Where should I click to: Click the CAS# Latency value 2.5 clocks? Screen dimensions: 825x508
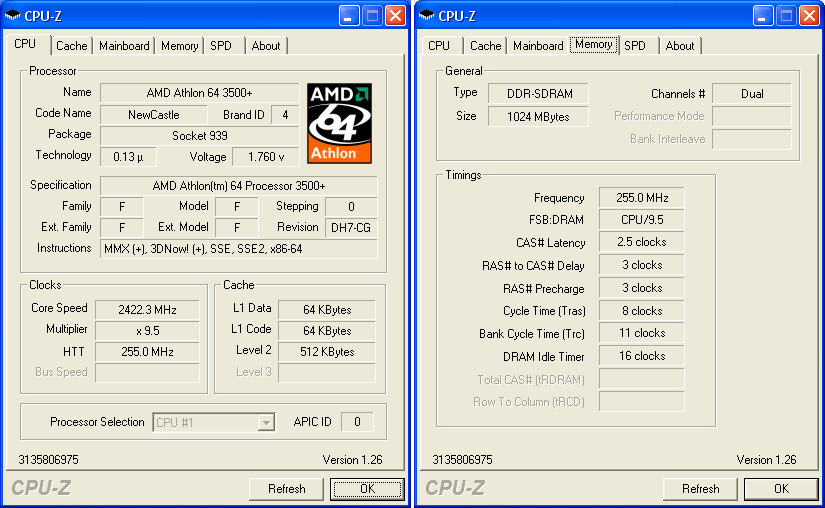642,242
